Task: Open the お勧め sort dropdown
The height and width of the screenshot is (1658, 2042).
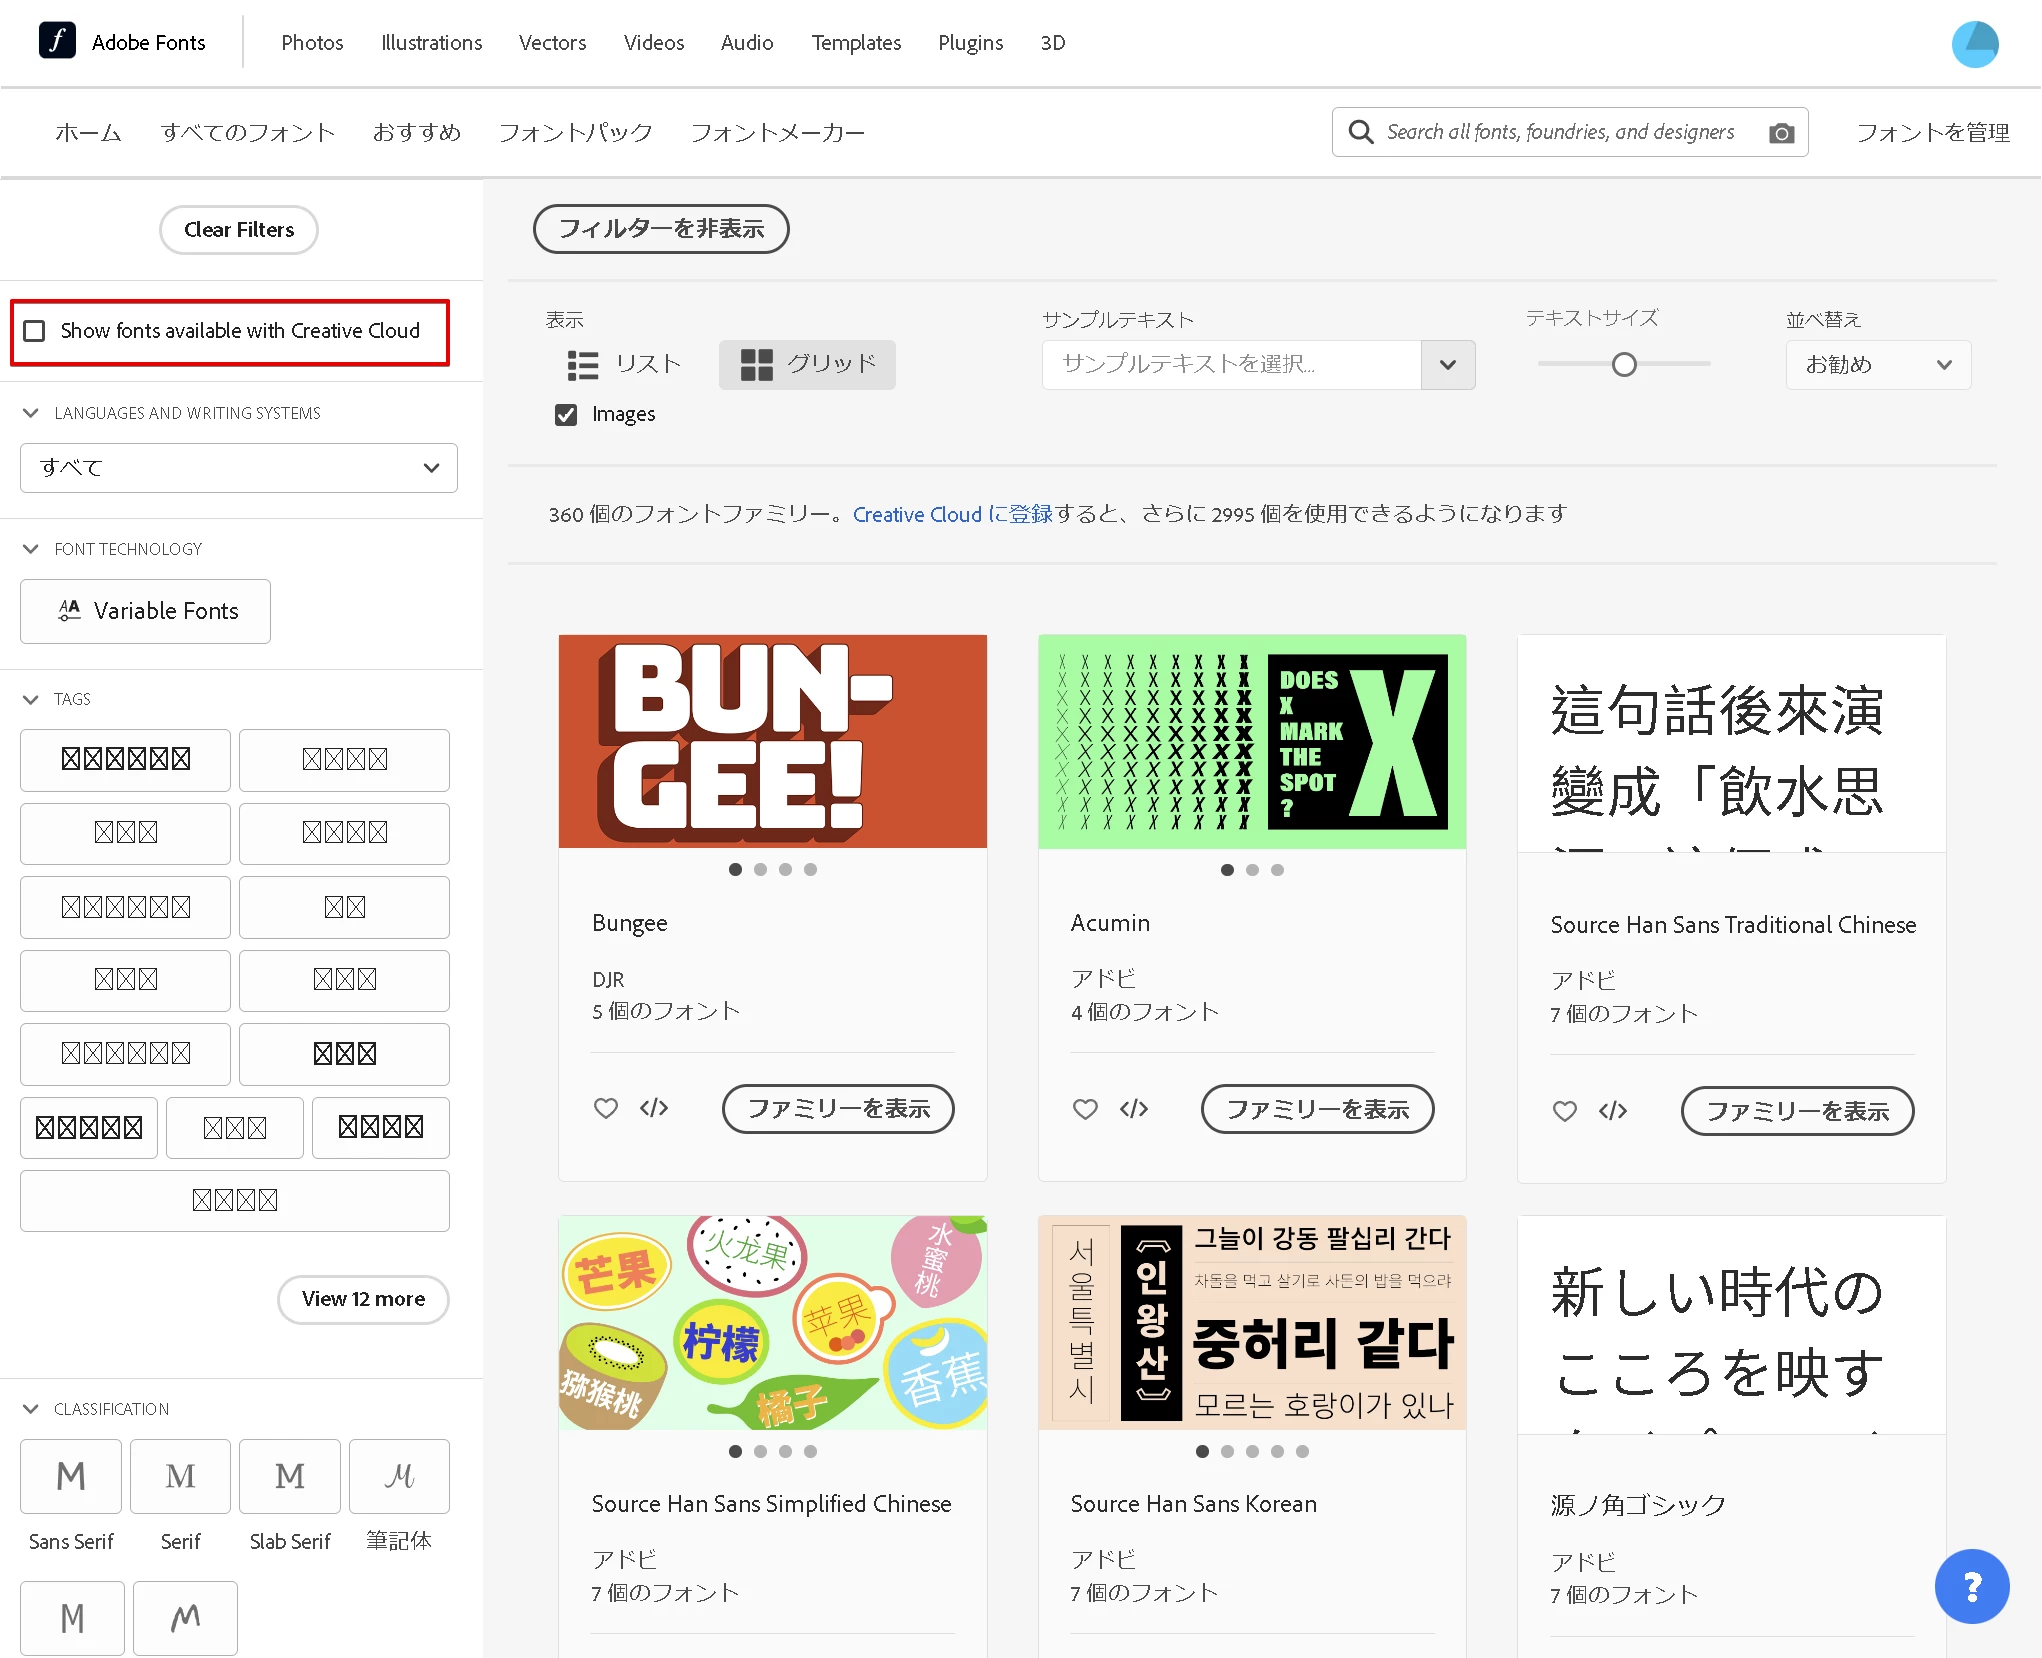Action: click(1878, 365)
